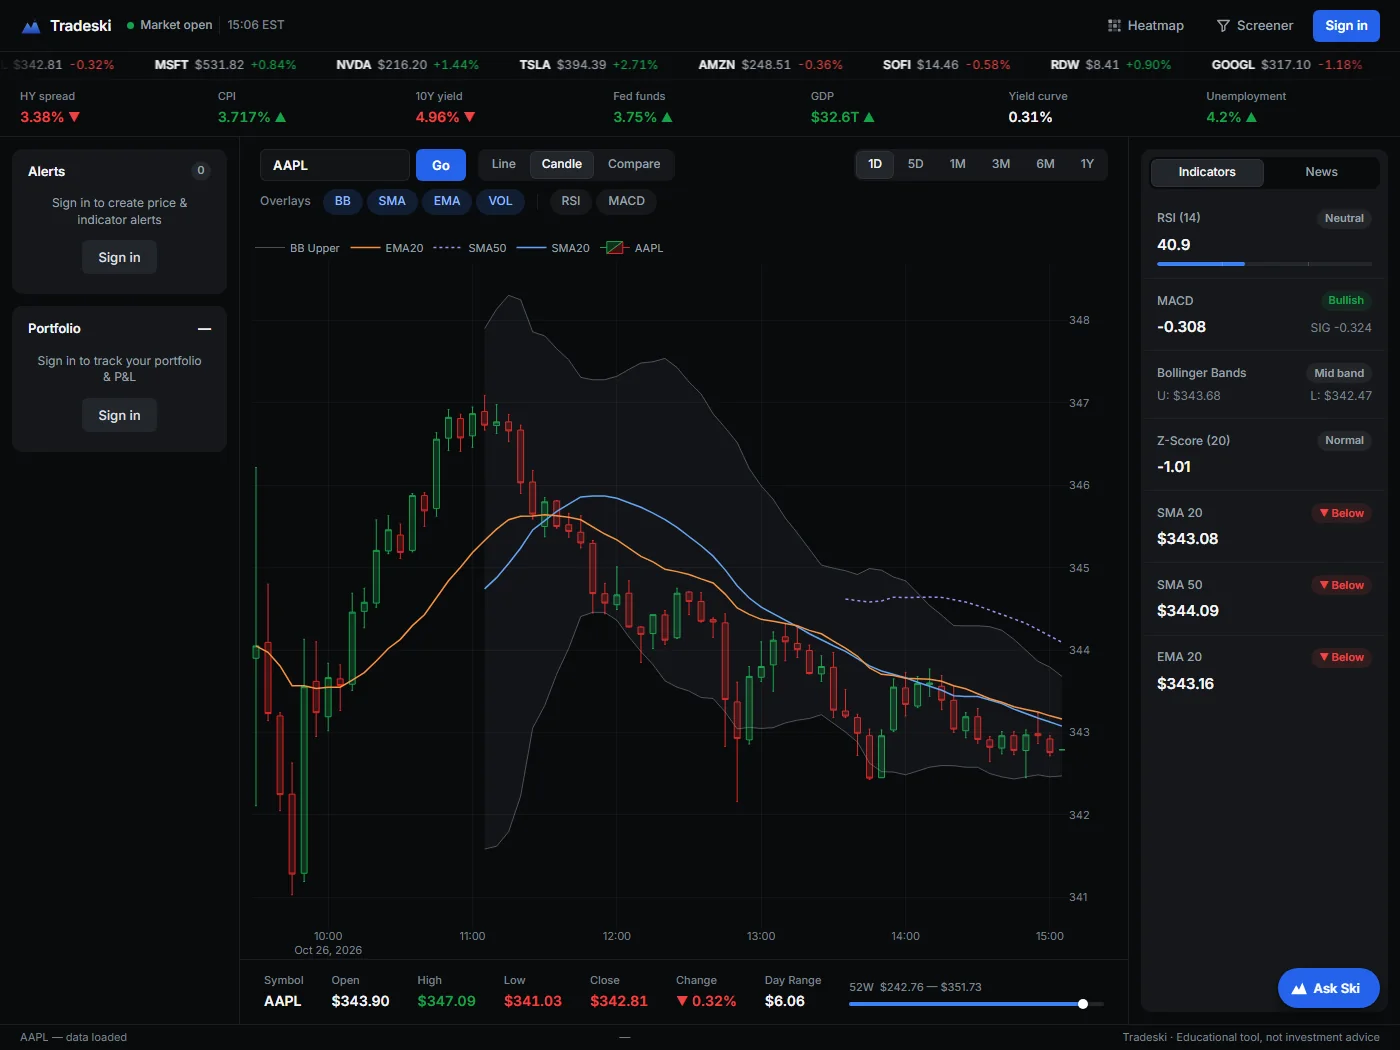
Task: Switch chart type to Line
Action: point(504,164)
